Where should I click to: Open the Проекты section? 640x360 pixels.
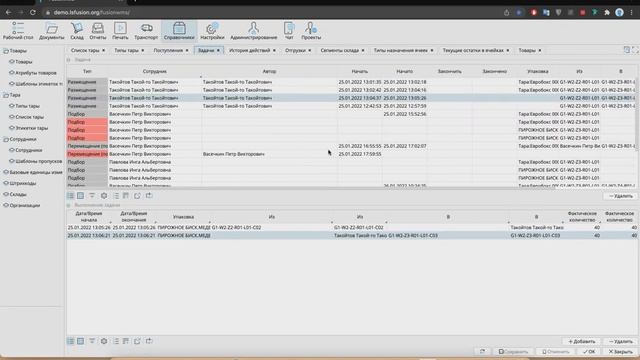[311, 31]
